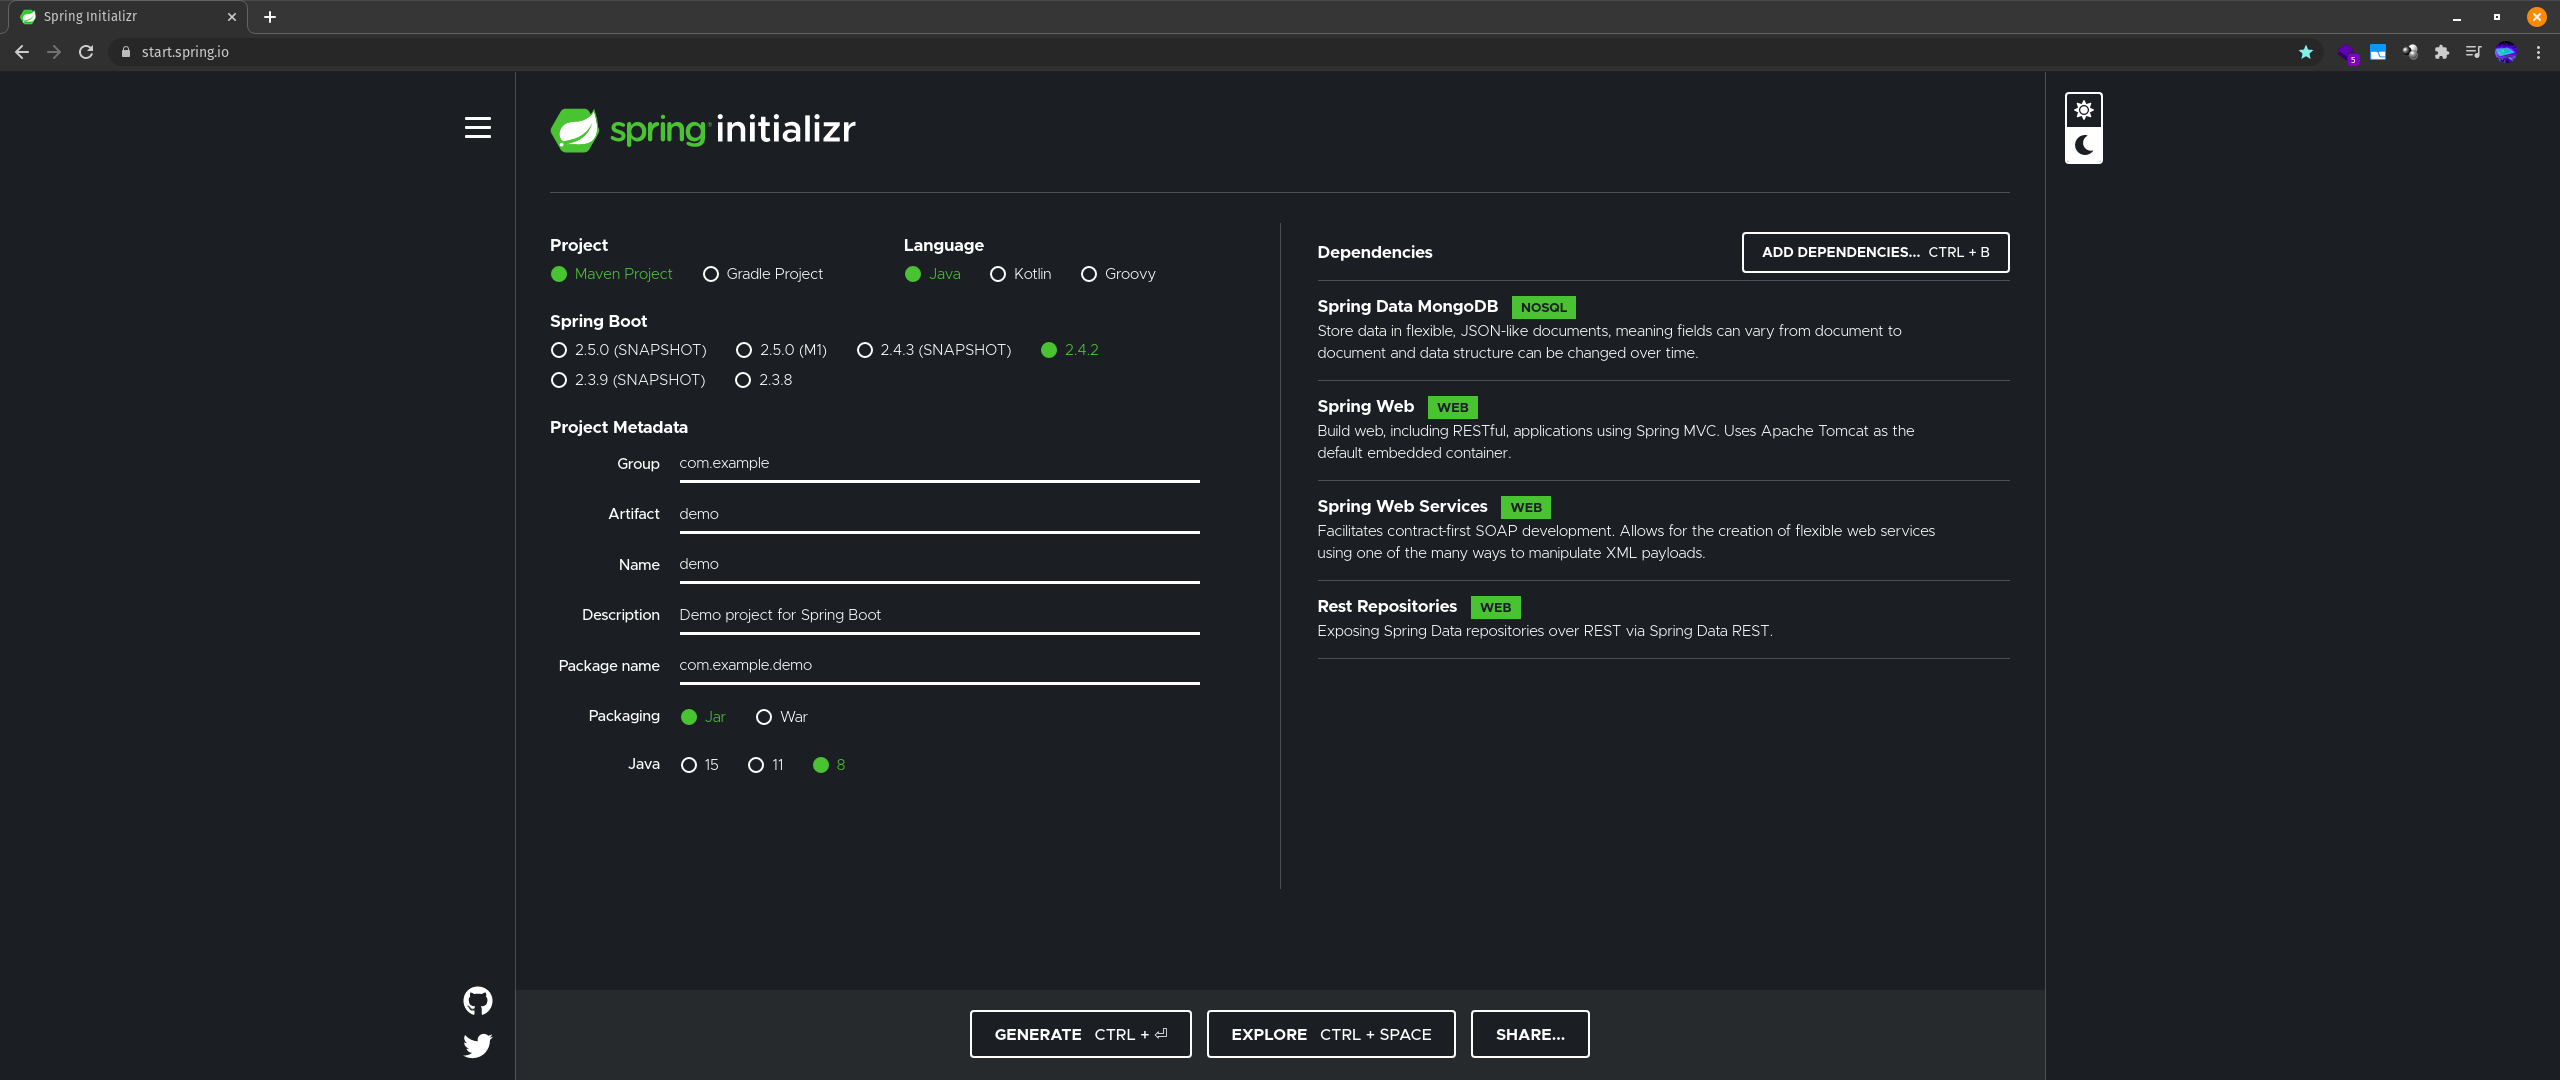Select Spring Boot 2.4.2
The width and height of the screenshot is (2560, 1080).
click(1069, 350)
